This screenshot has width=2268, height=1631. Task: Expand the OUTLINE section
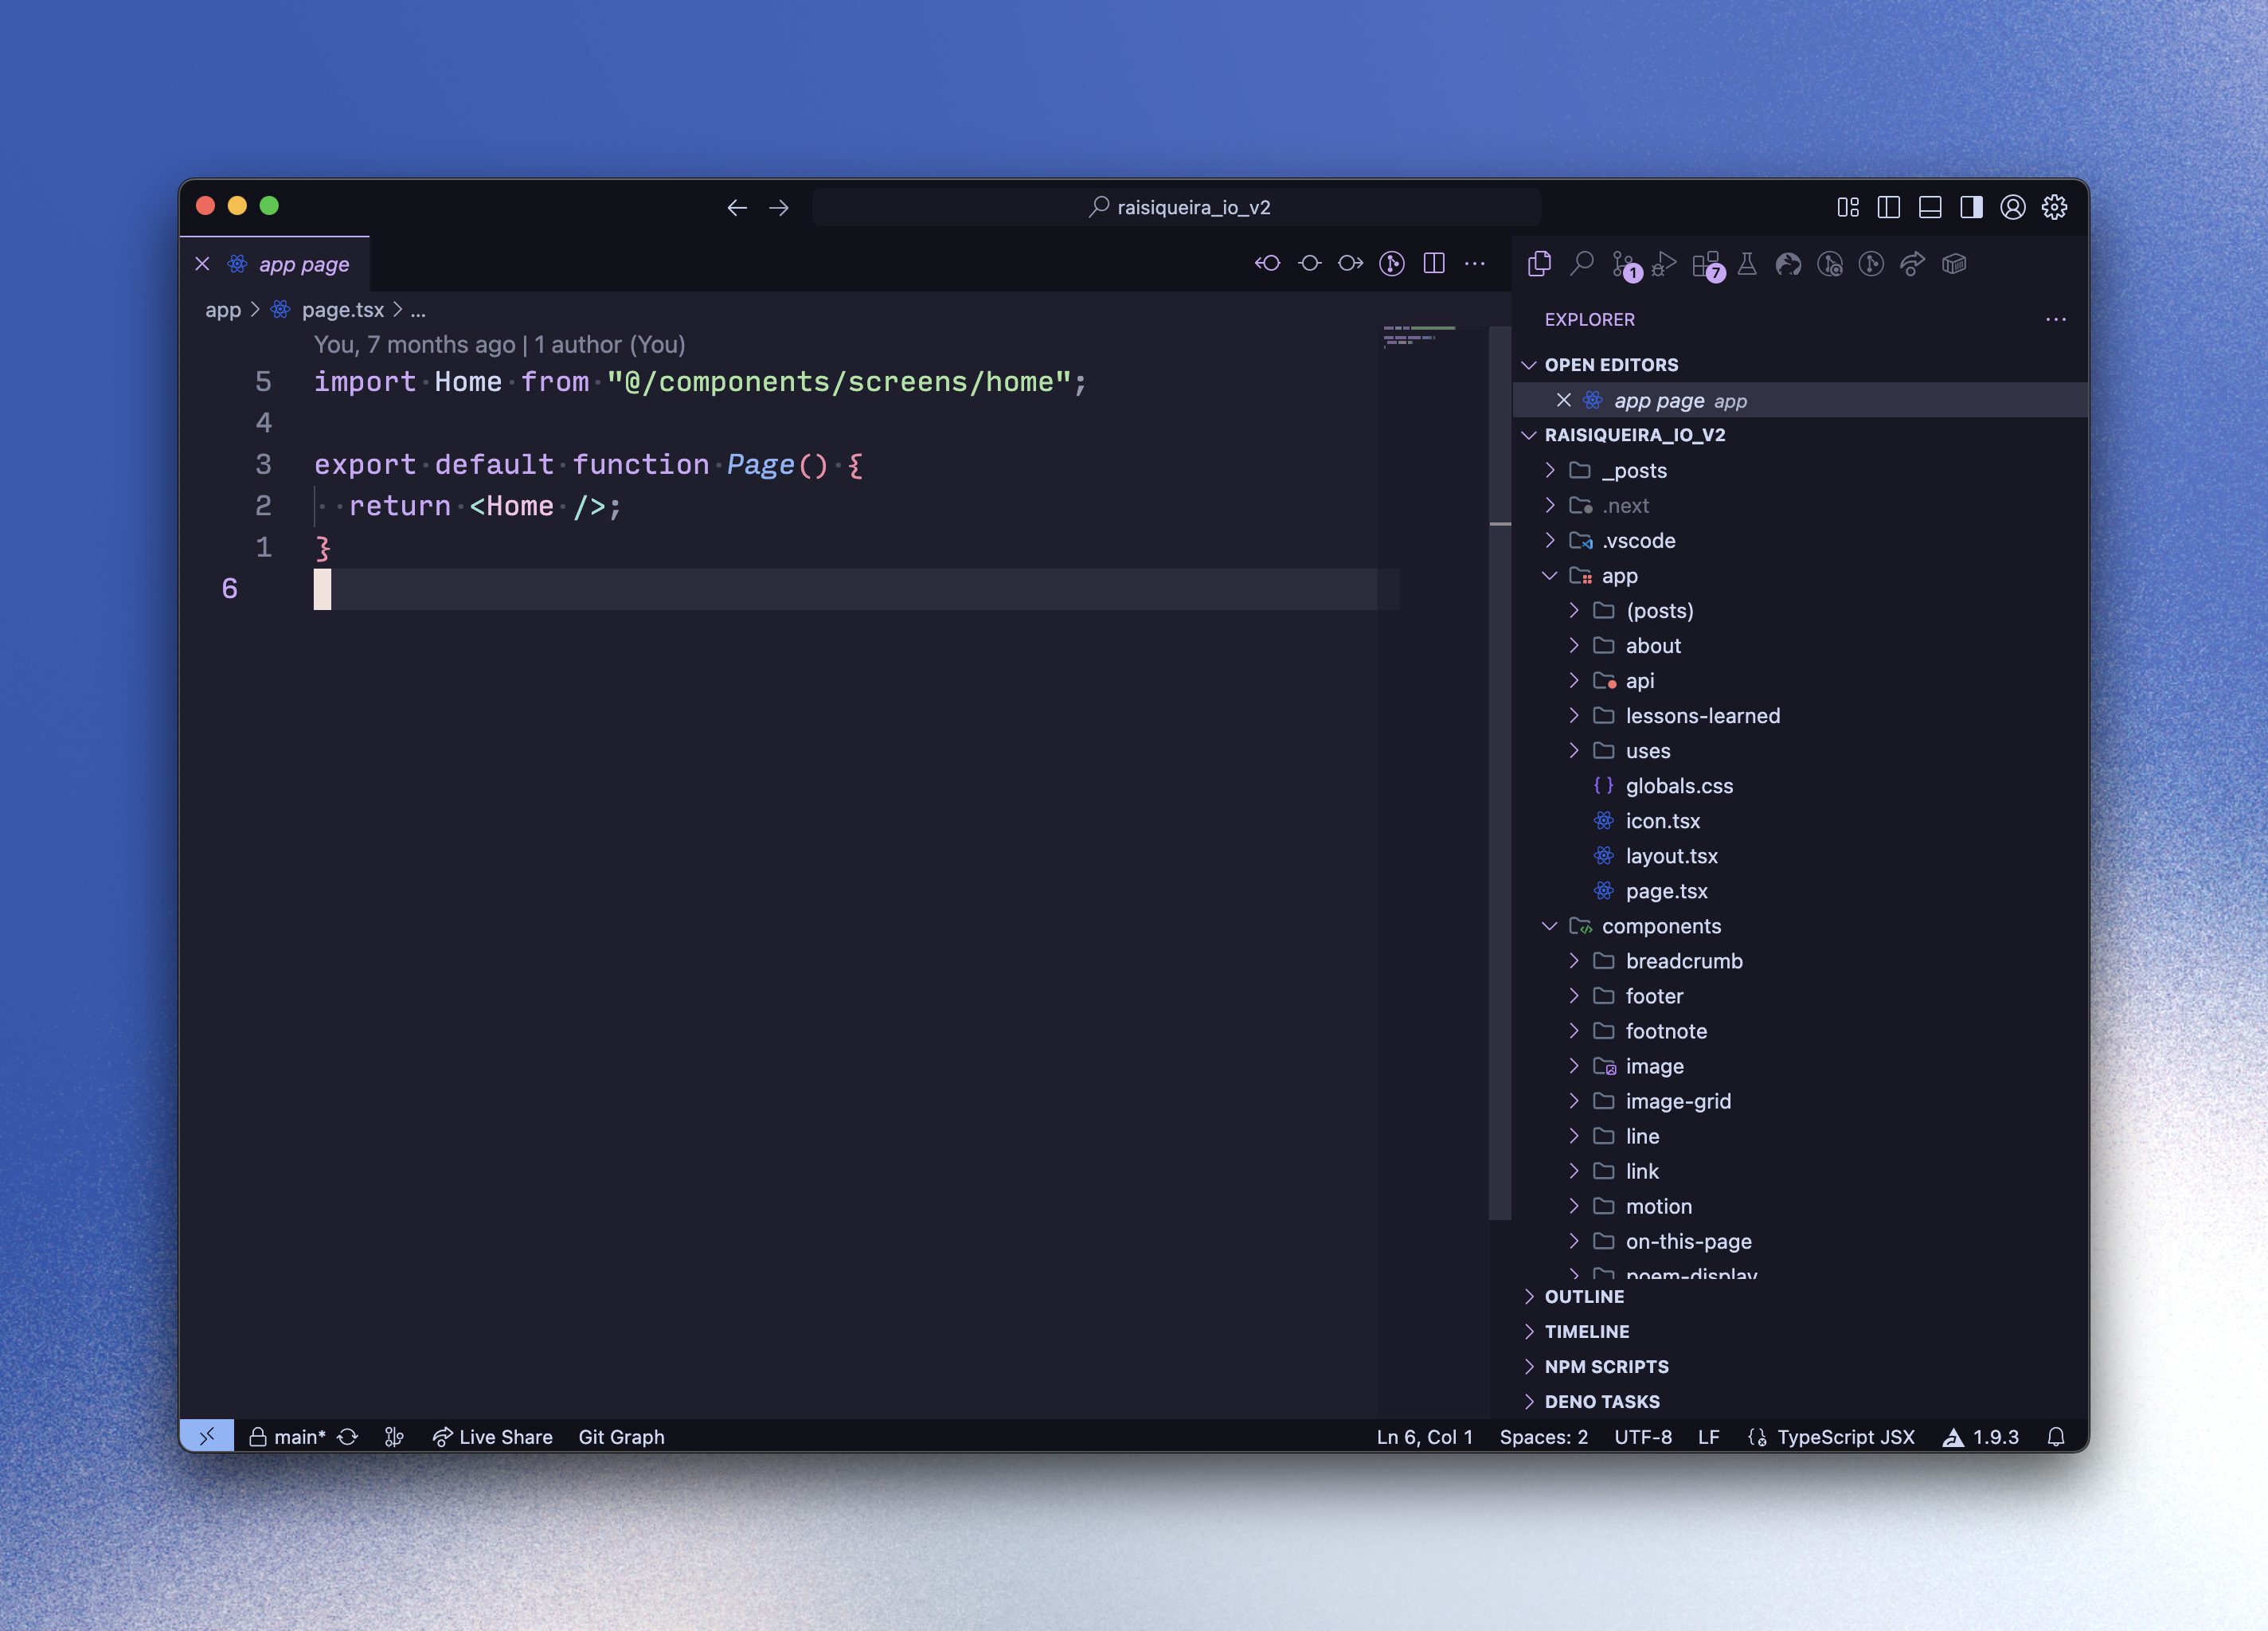click(x=1800, y=1296)
